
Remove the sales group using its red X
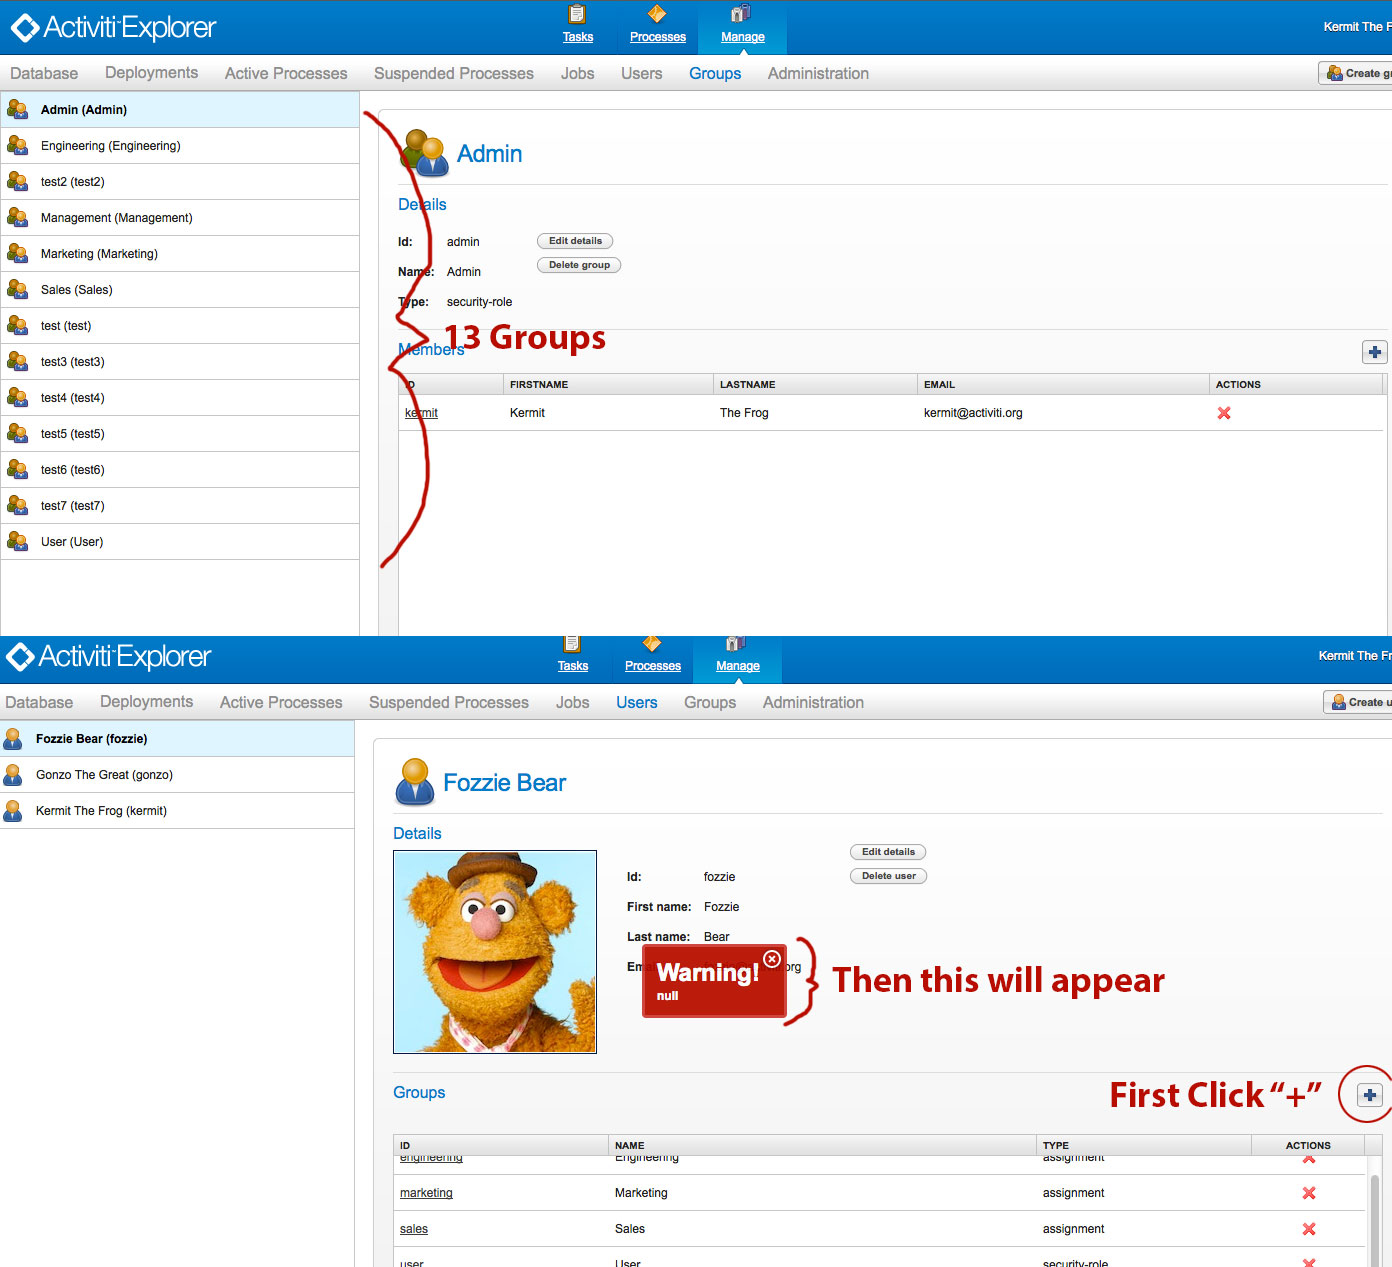point(1309,1229)
